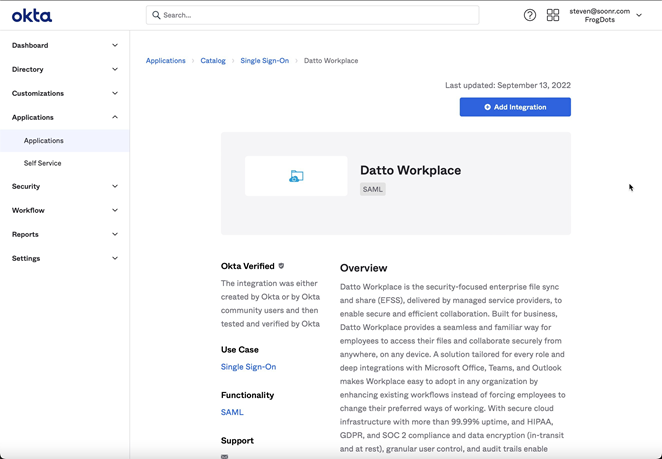Click the Okta Verified shield icon
This screenshot has height=459, width=662.
point(281,266)
